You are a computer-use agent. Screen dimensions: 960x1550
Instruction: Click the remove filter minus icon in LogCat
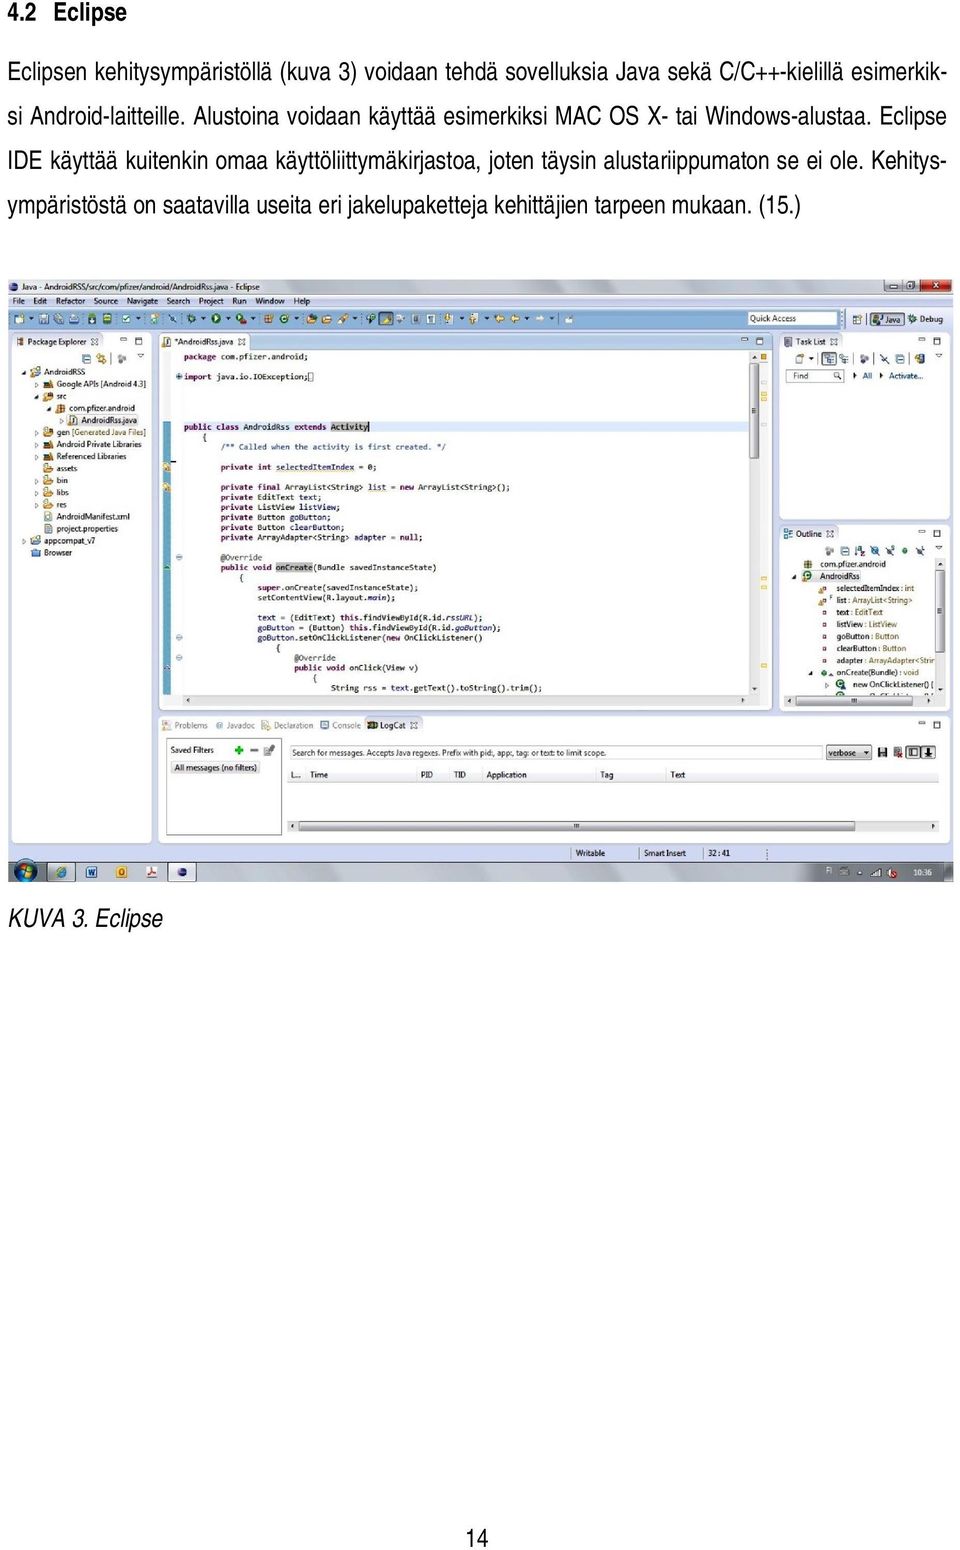(x=254, y=750)
